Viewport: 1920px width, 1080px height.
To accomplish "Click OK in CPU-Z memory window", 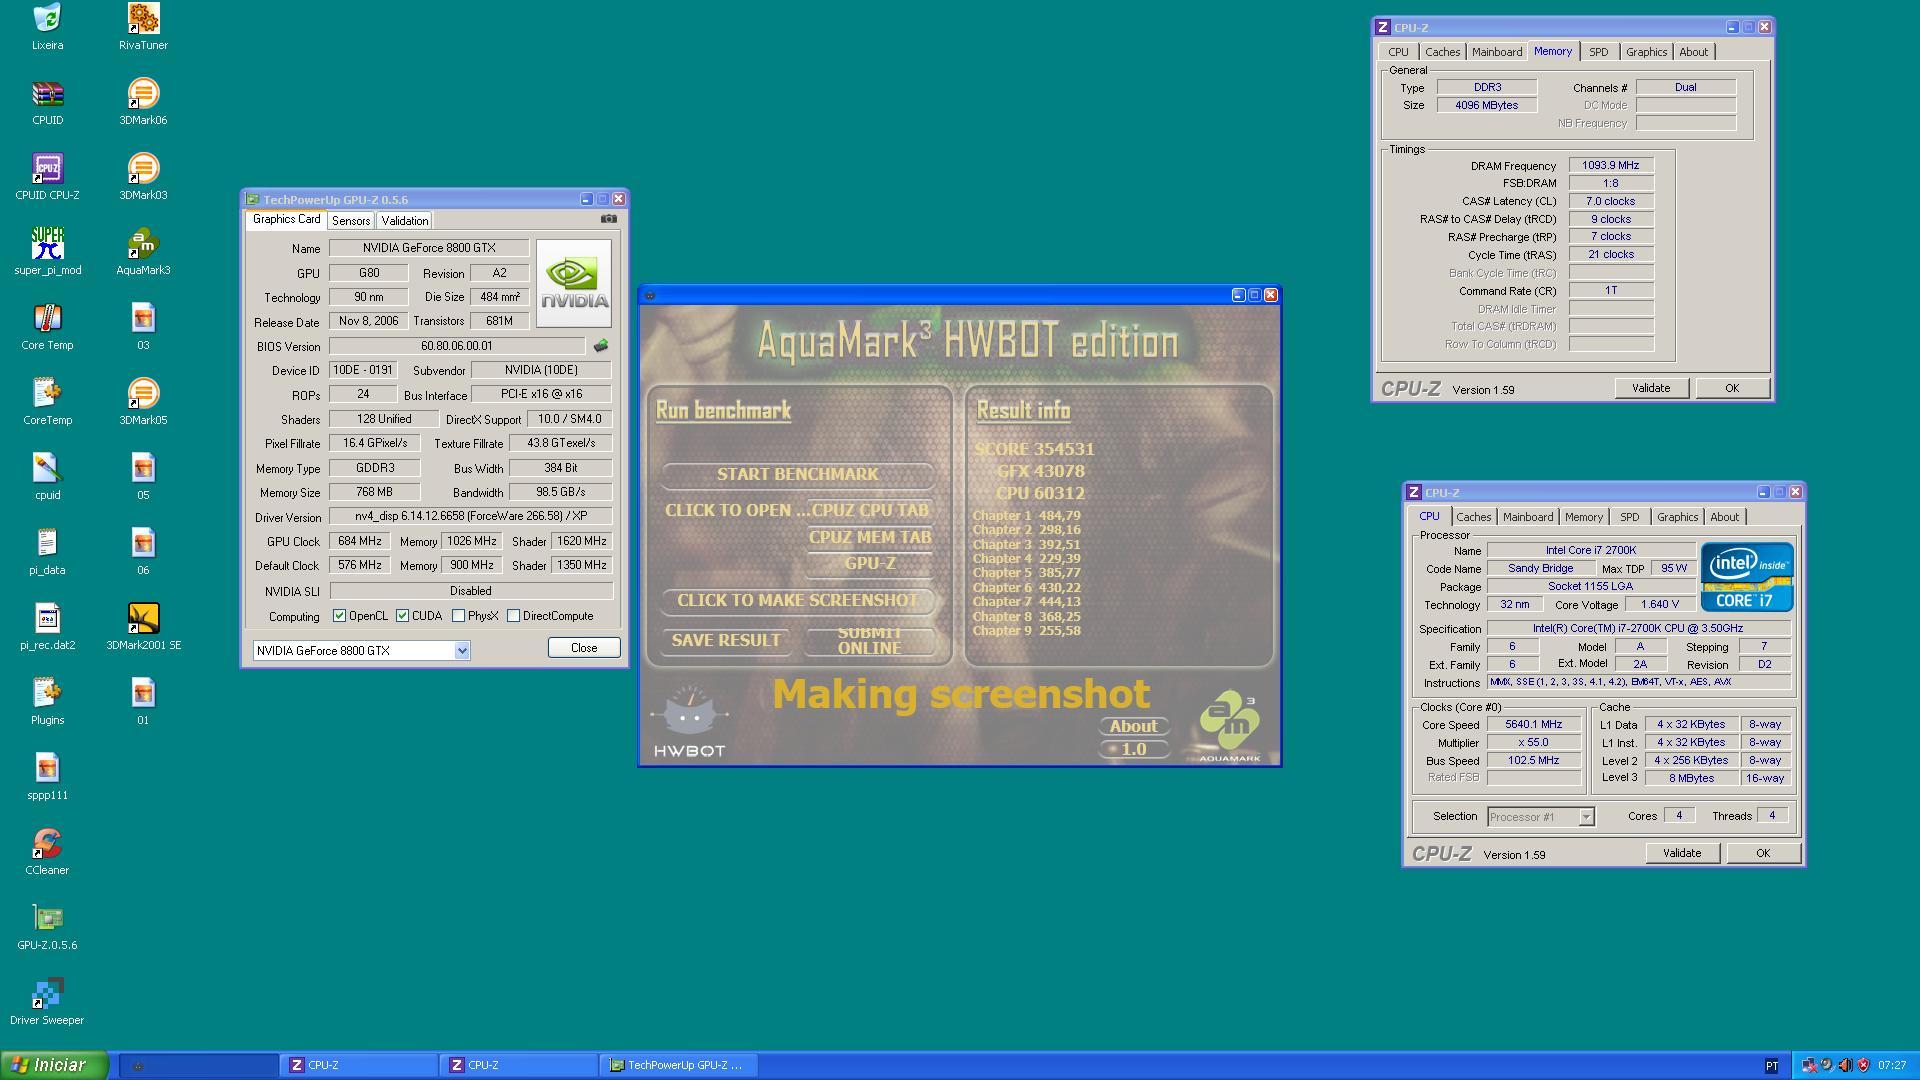I will click(x=1732, y=388).
